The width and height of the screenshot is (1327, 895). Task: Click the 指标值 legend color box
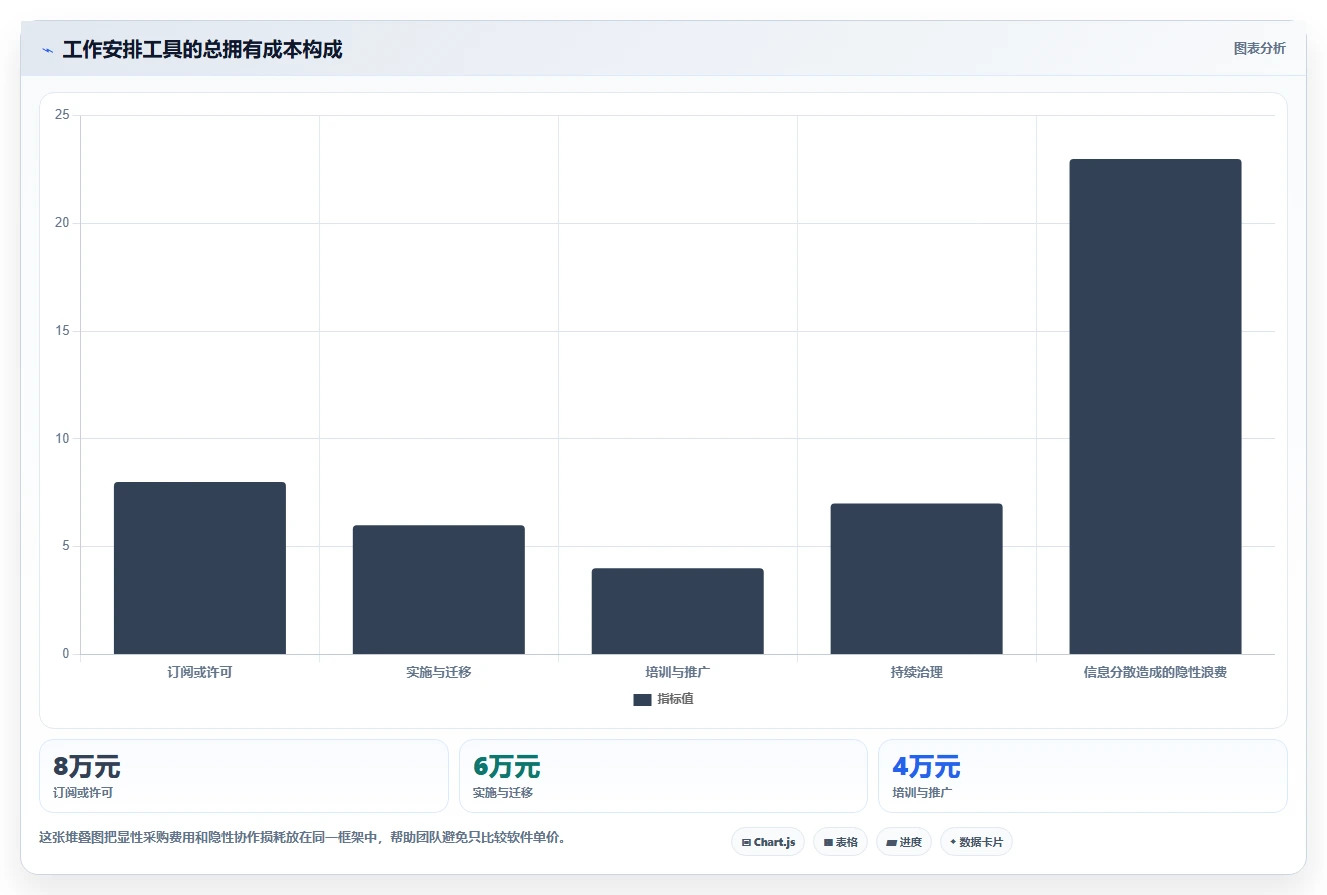642,699
